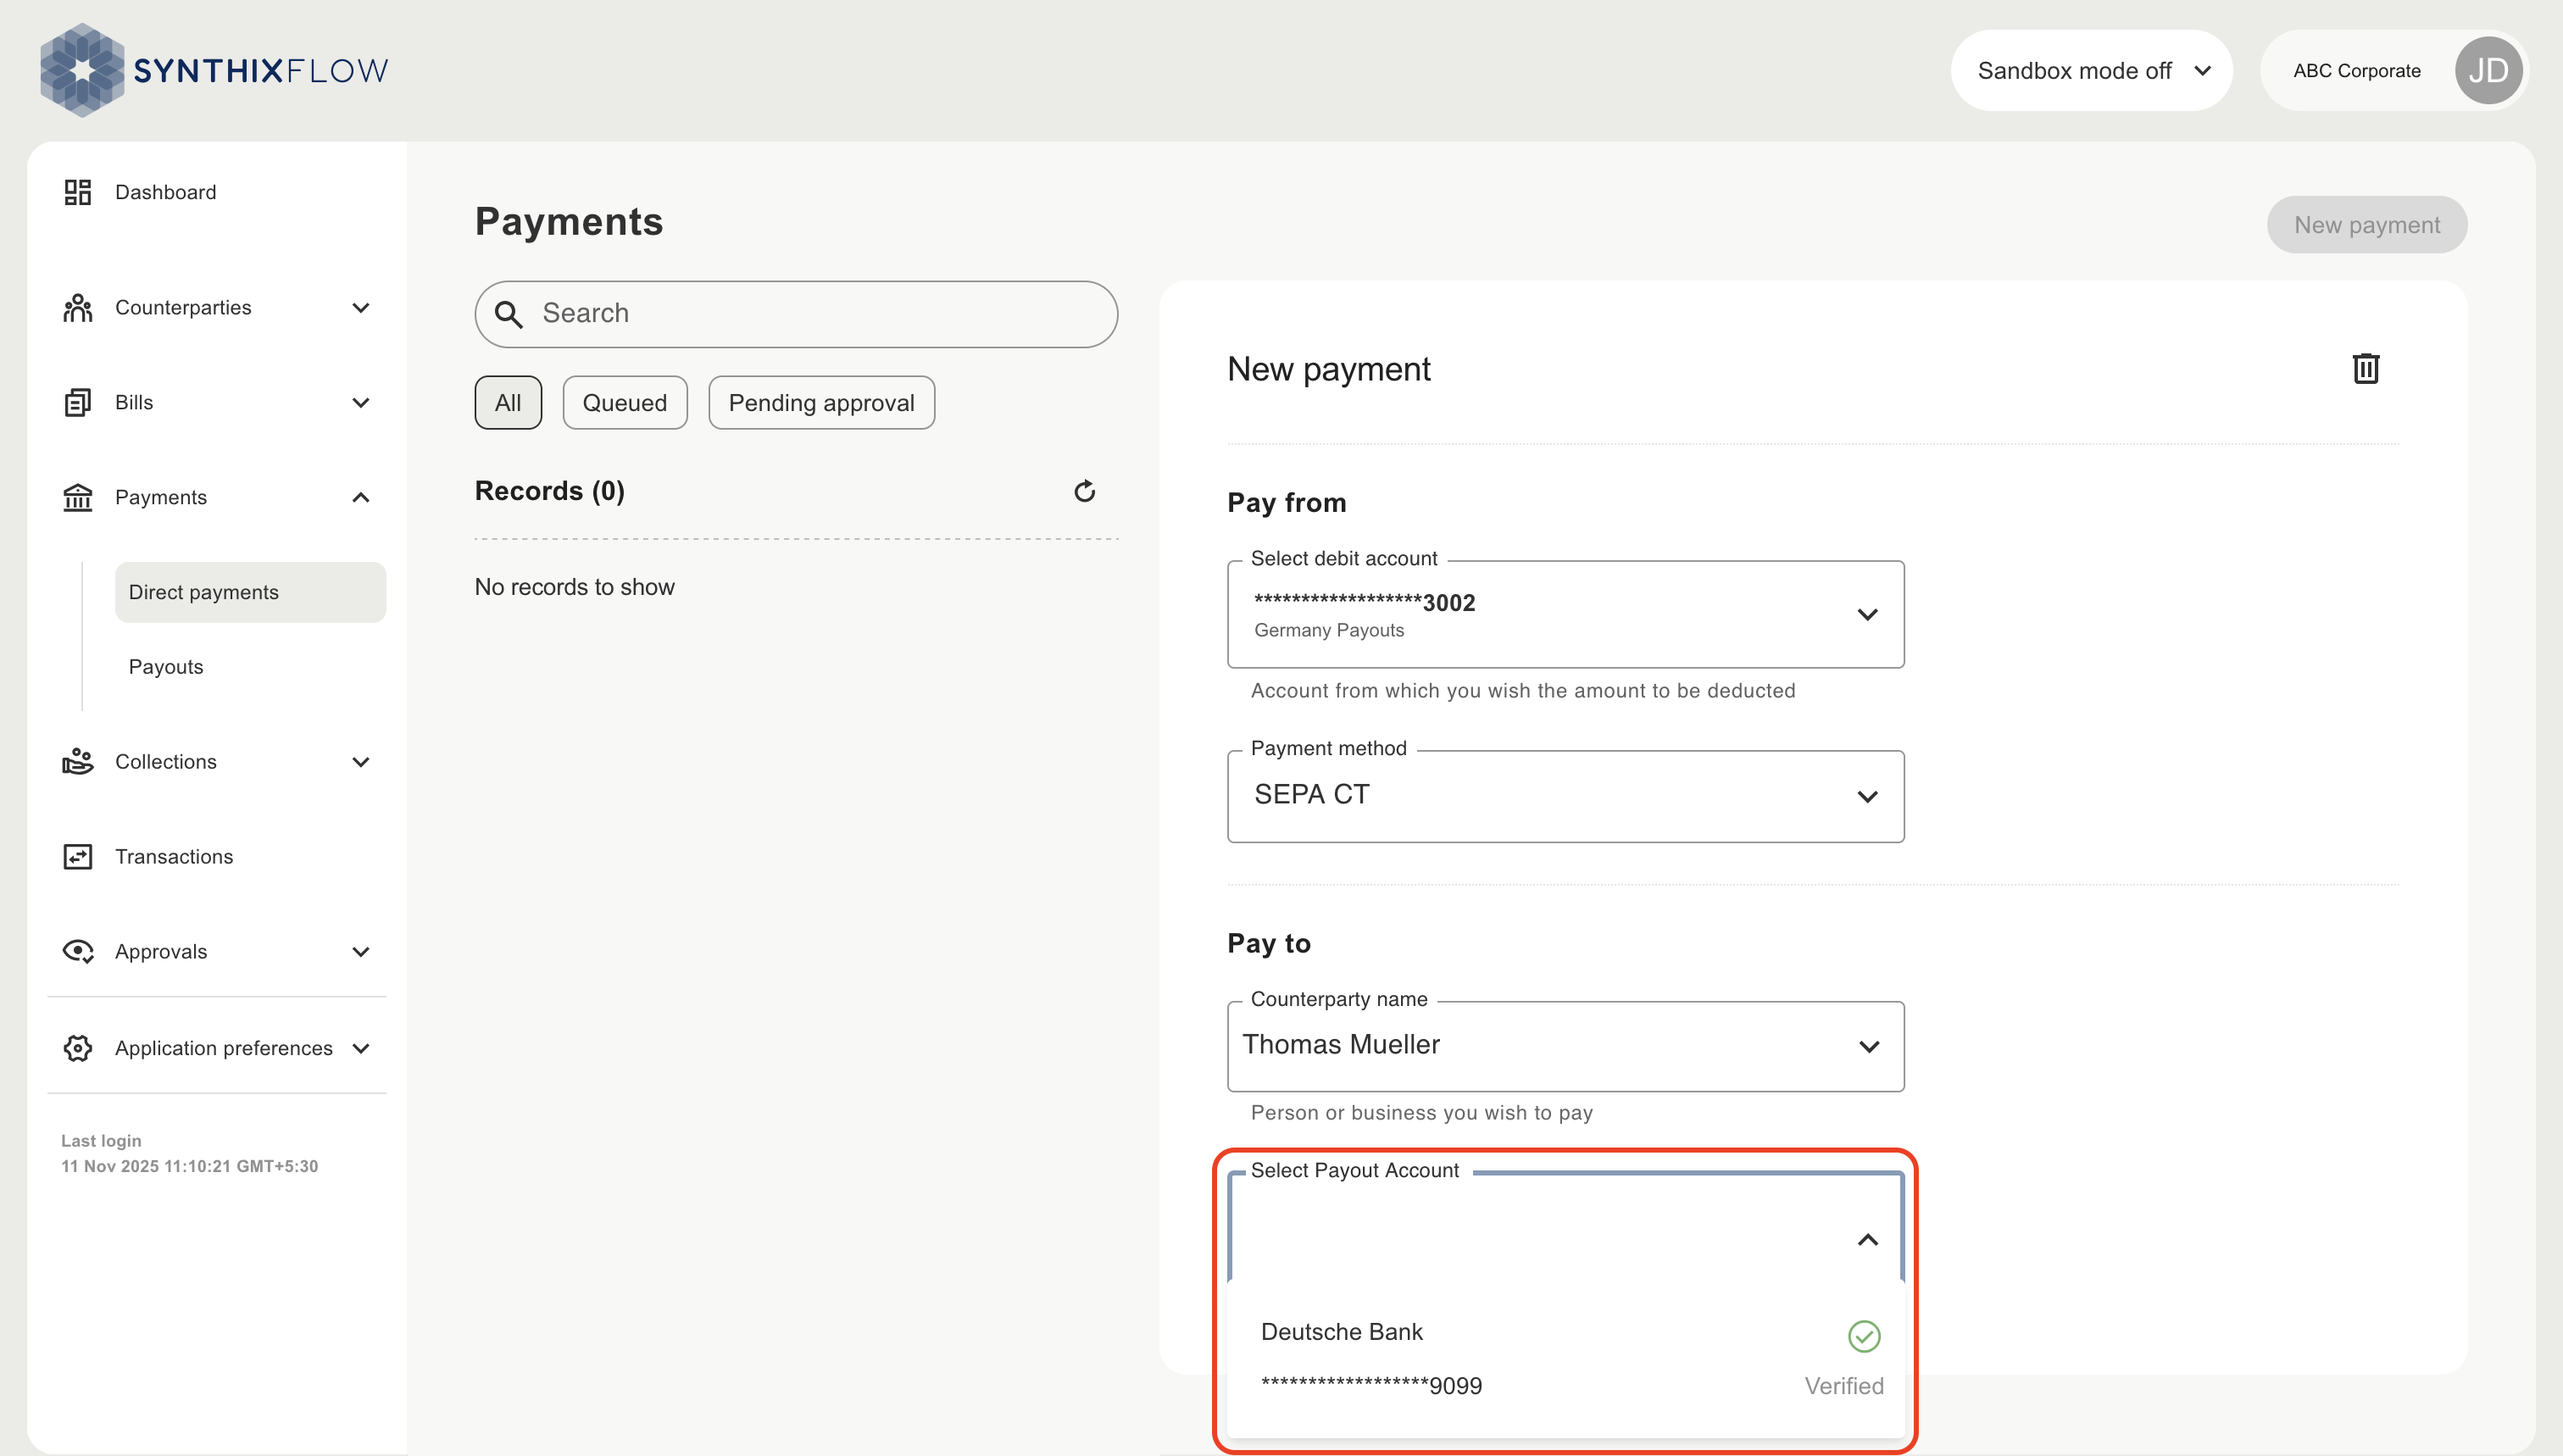This screenshot has height=1456, width=2563.
Task: Click the search magnifier icon
Action: [509, 315]
